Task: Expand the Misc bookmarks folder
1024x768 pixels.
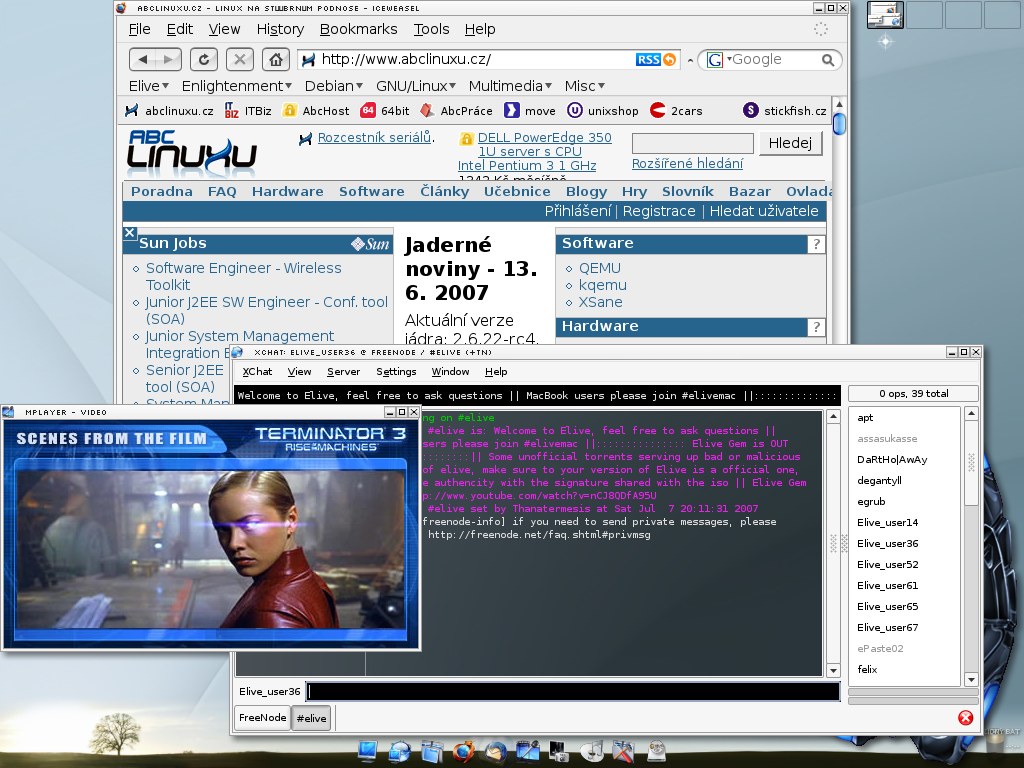Action: (584, 86)
